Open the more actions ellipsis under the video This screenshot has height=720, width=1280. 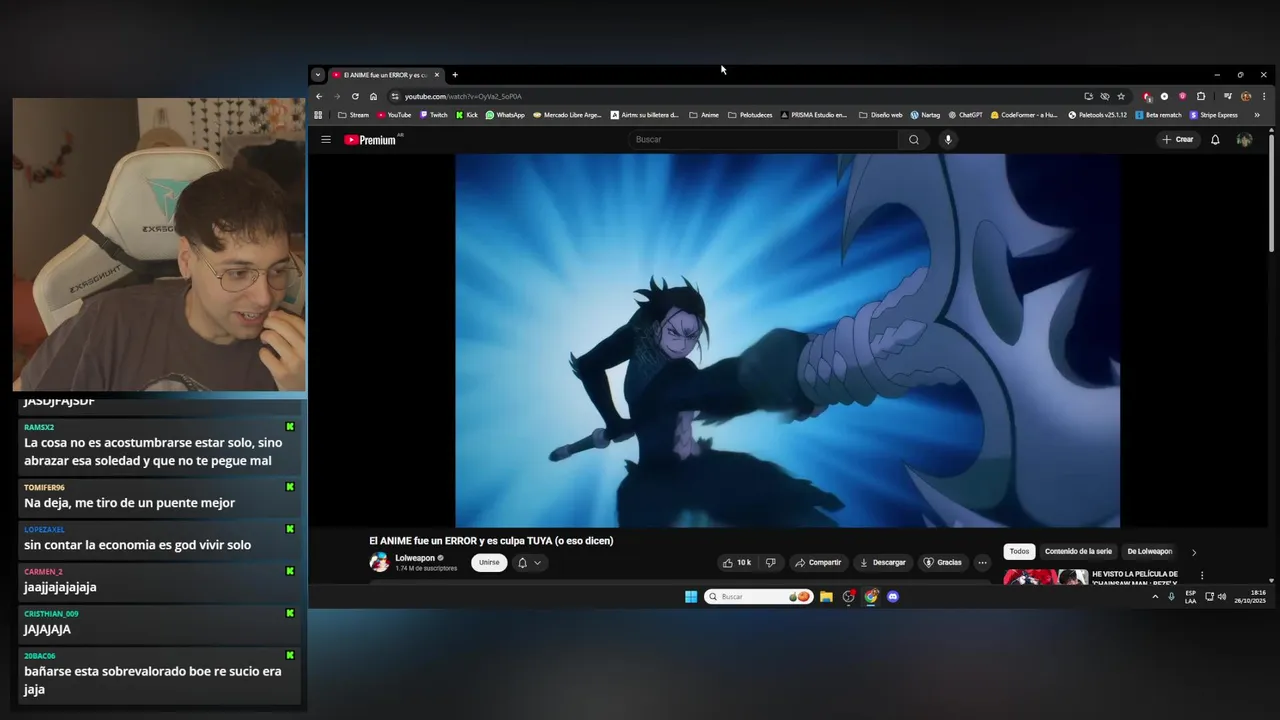tap(982, 563)
